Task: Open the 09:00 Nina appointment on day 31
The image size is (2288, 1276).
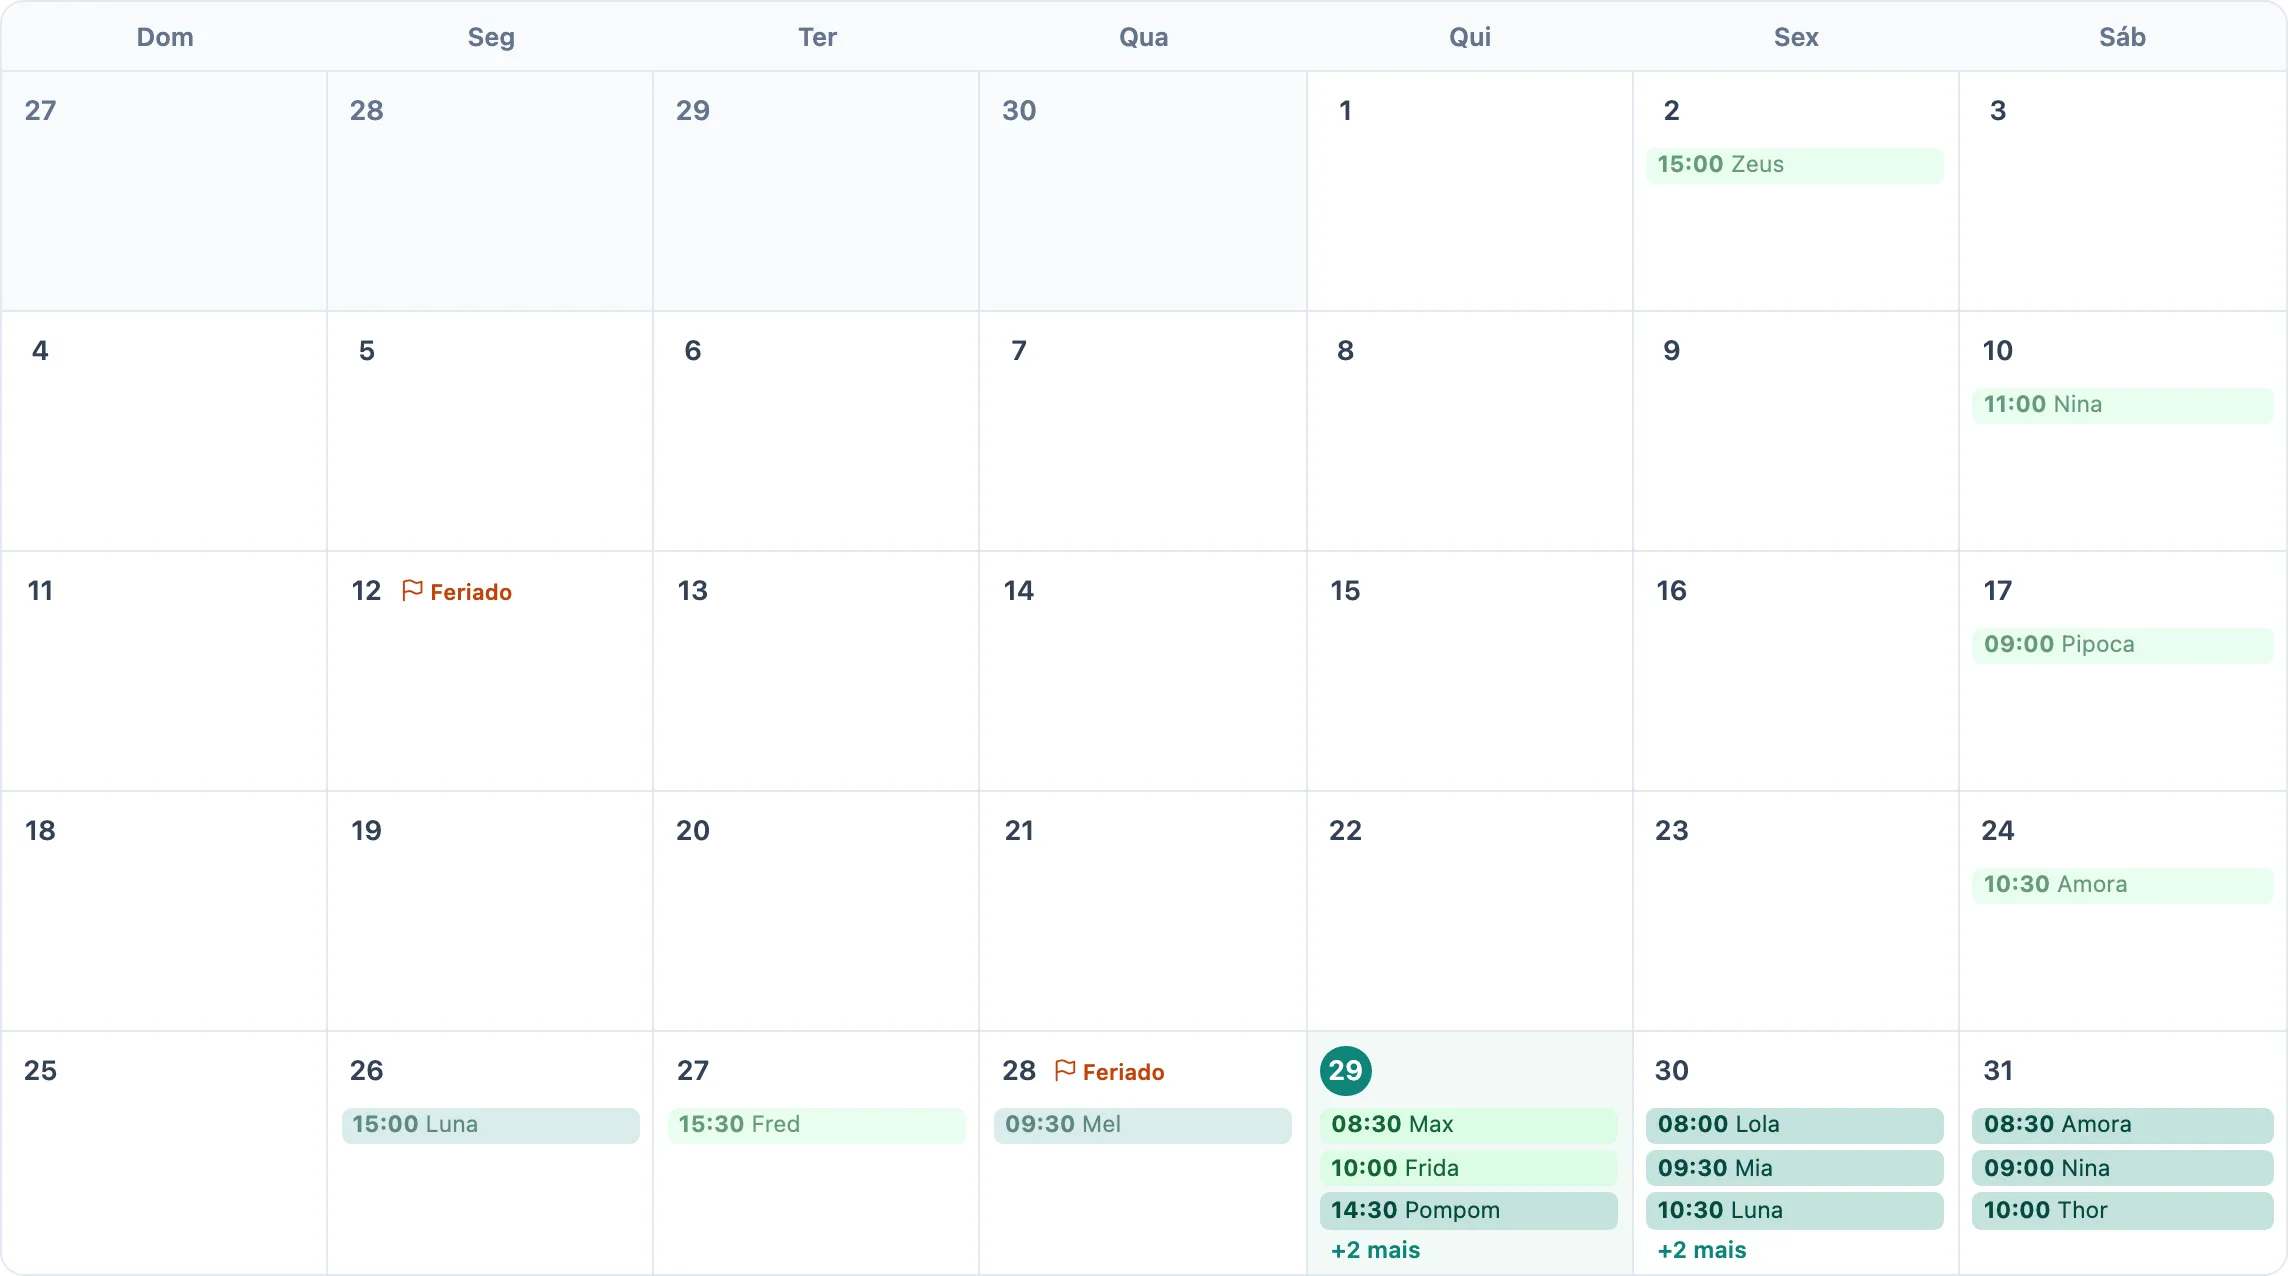Action: tap(2122, 1168)
